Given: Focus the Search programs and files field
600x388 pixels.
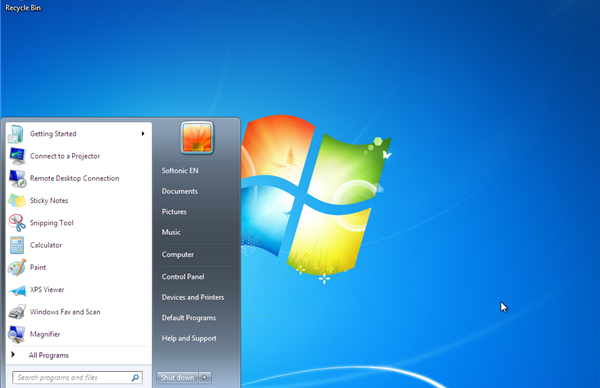Looking at the screenshot, I should tap(78, 378).
